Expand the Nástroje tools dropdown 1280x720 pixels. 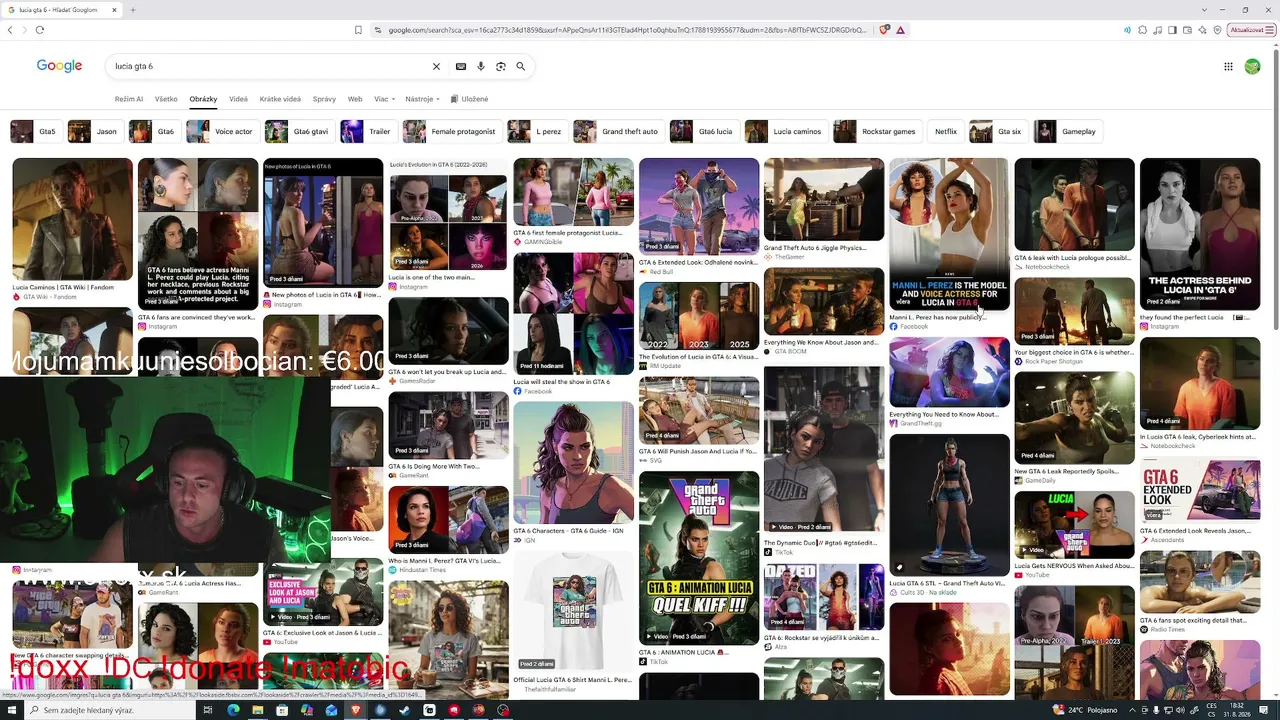[x=422, y=99]
